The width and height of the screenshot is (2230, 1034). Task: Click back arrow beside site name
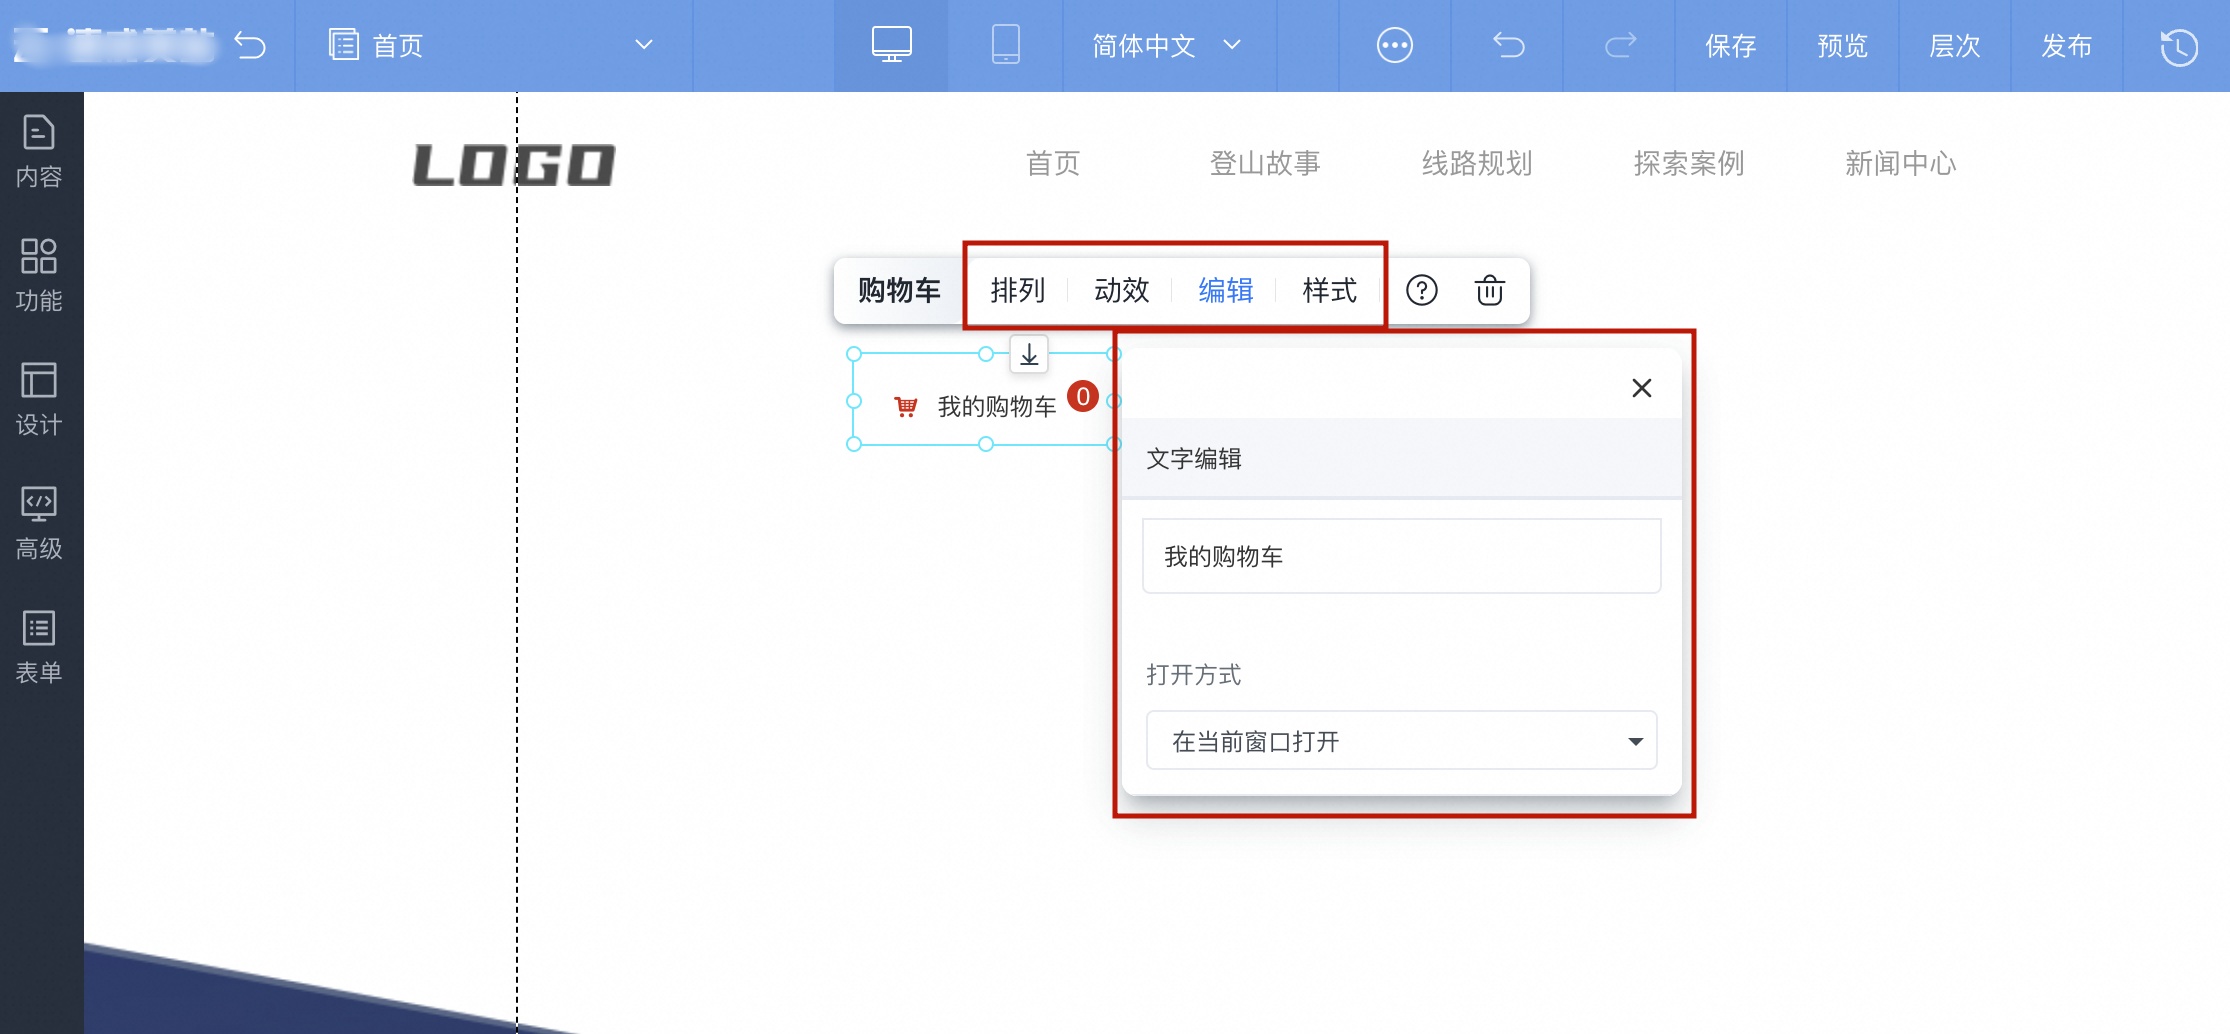tap(250, 45)
